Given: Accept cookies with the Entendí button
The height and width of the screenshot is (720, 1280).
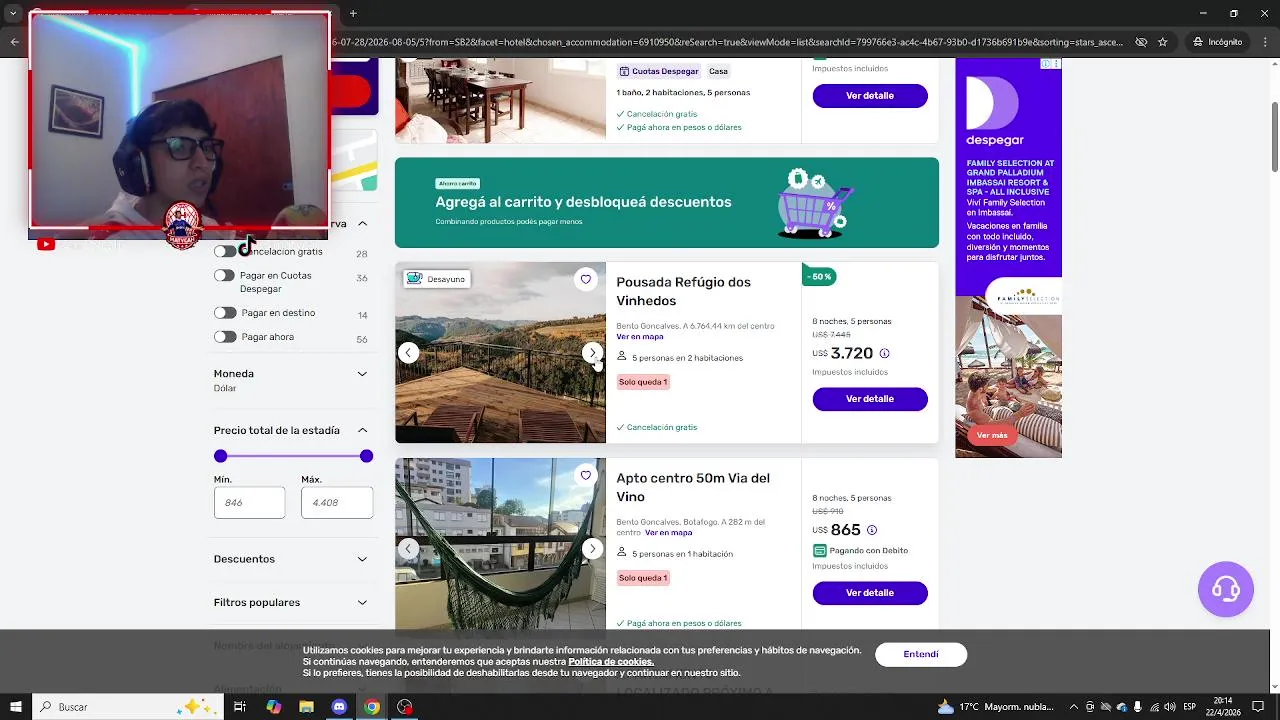Looking at the screenshot, I should pyautogui.click(x=921, y=654).
